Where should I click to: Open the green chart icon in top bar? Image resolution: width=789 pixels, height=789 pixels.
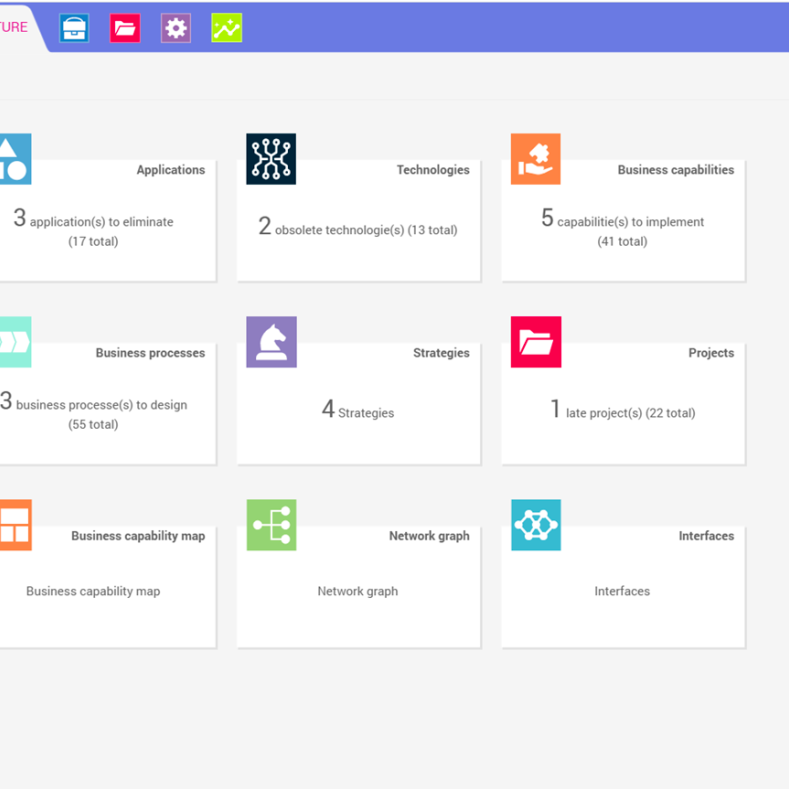point(227,28)
